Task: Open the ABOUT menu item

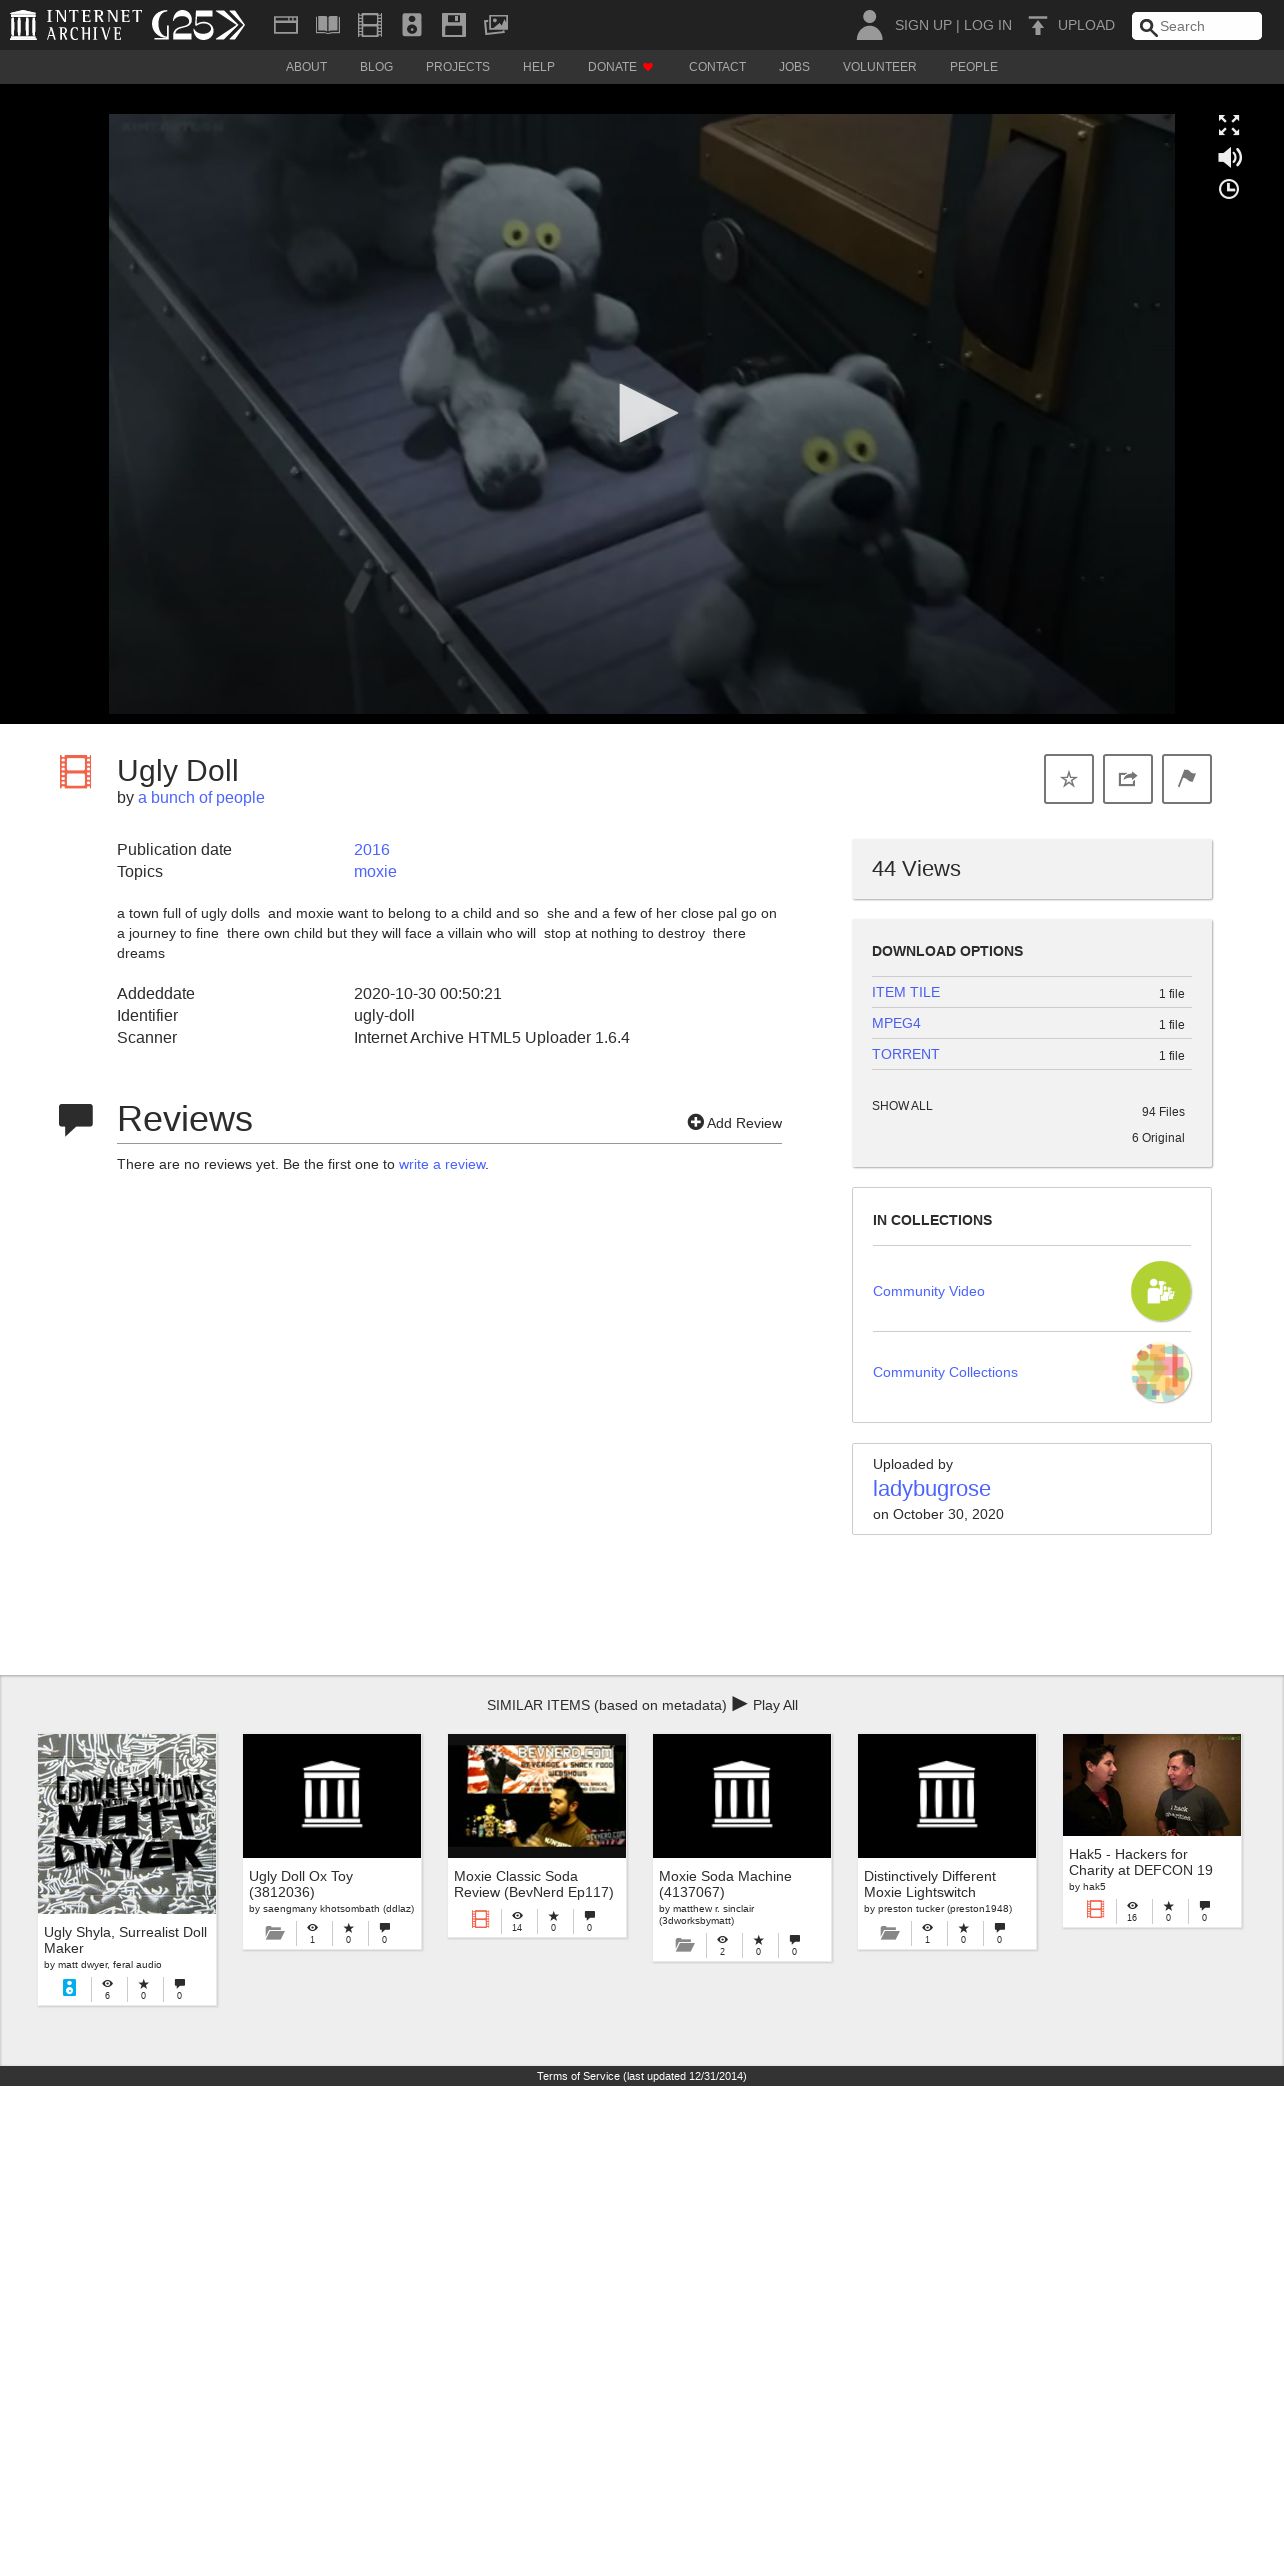Action: click(x=306, y=67)
